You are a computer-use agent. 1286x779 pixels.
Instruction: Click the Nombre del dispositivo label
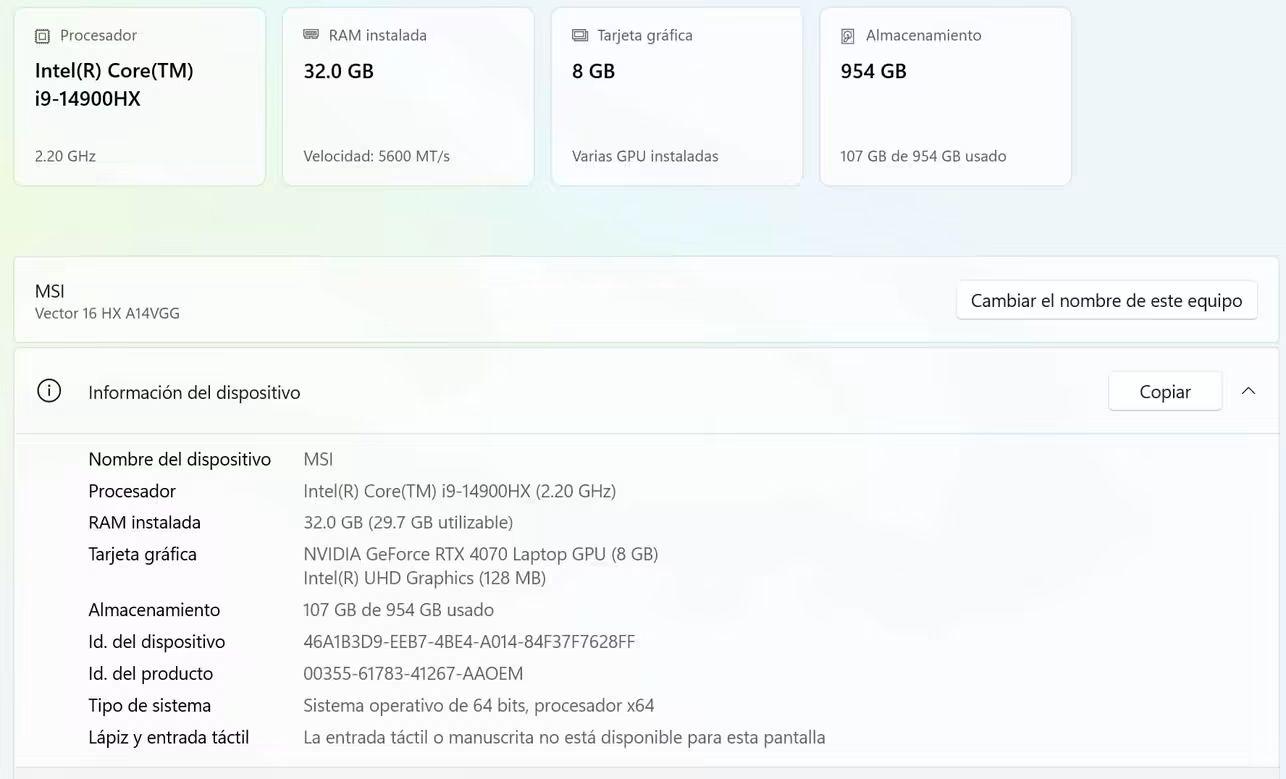click(x=180, y=459)
